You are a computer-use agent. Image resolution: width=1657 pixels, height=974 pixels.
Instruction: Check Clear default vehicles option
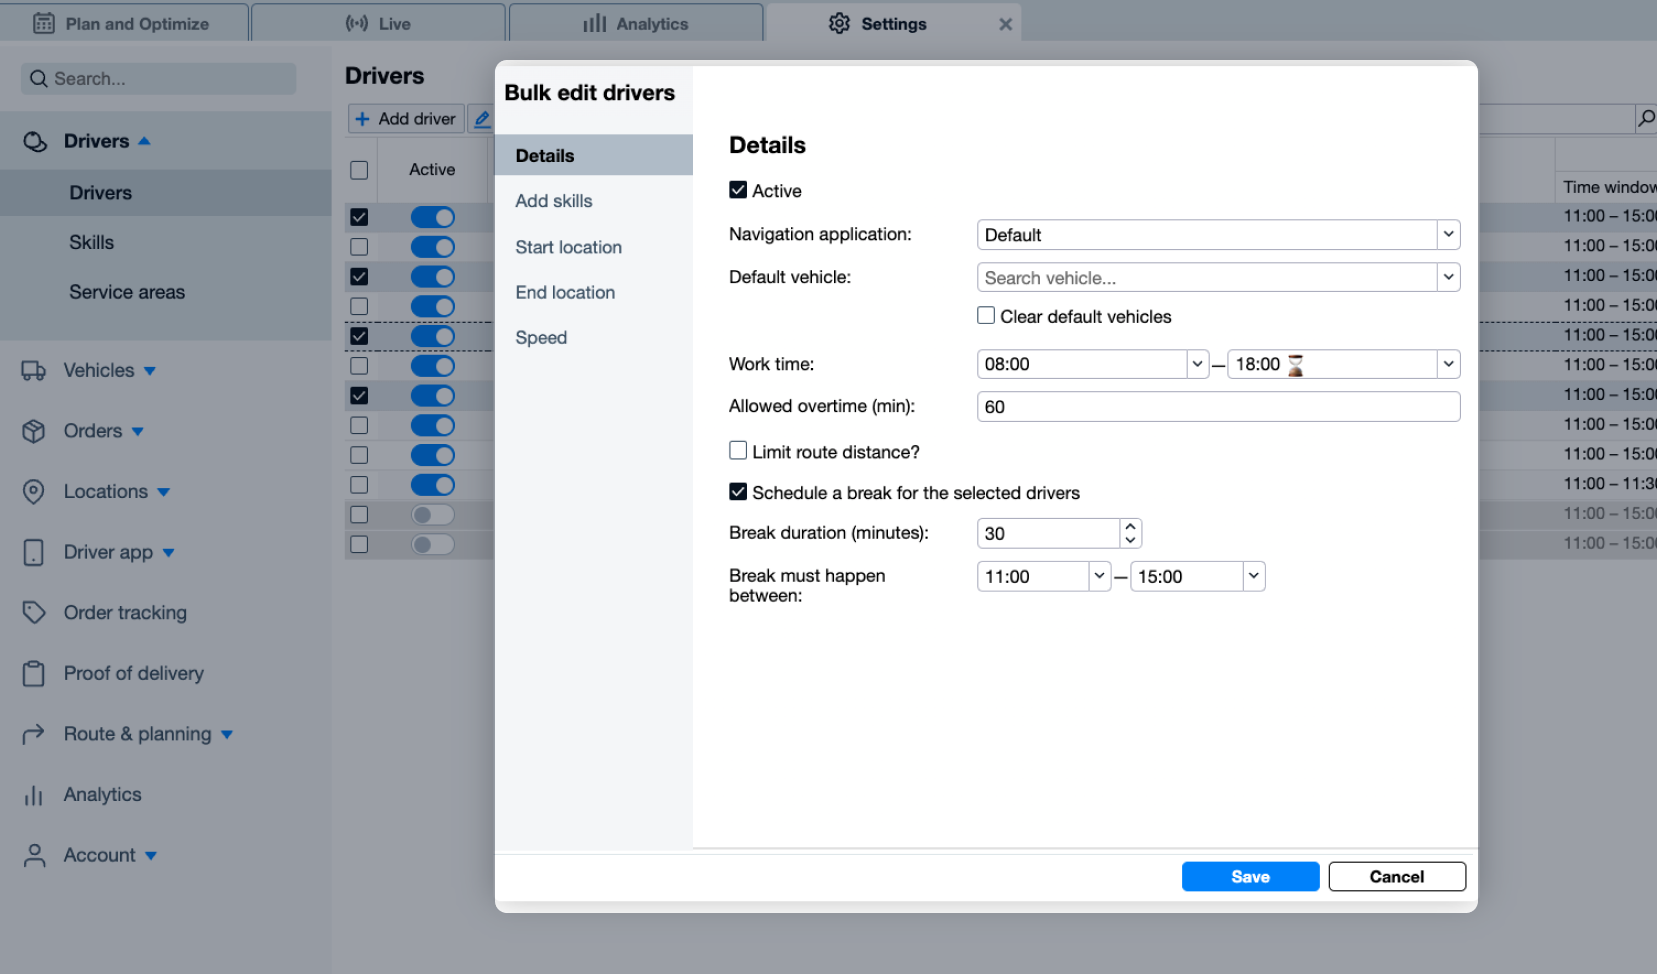coord(986,316)
